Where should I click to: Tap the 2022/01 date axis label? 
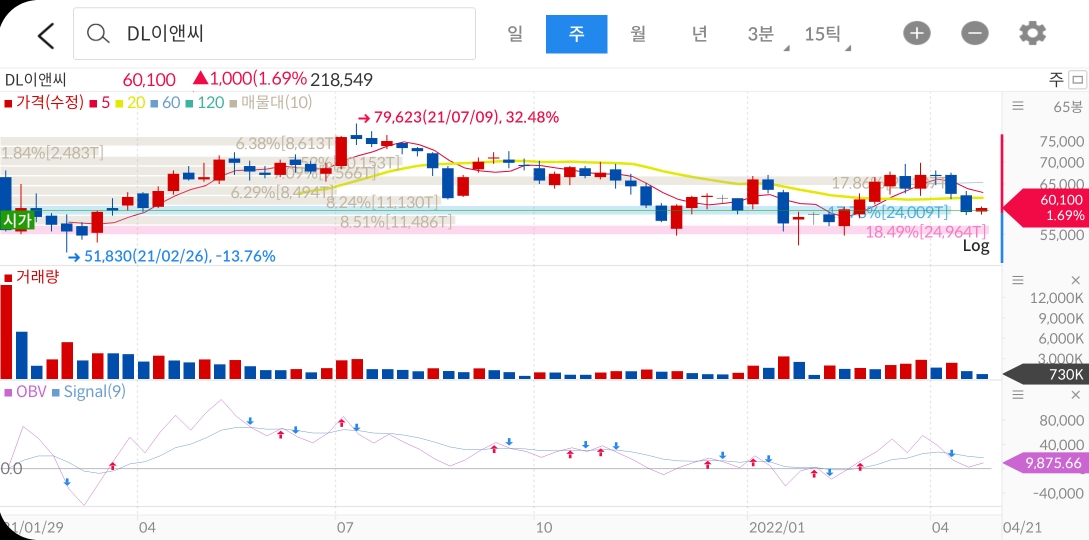click(776, 528)
